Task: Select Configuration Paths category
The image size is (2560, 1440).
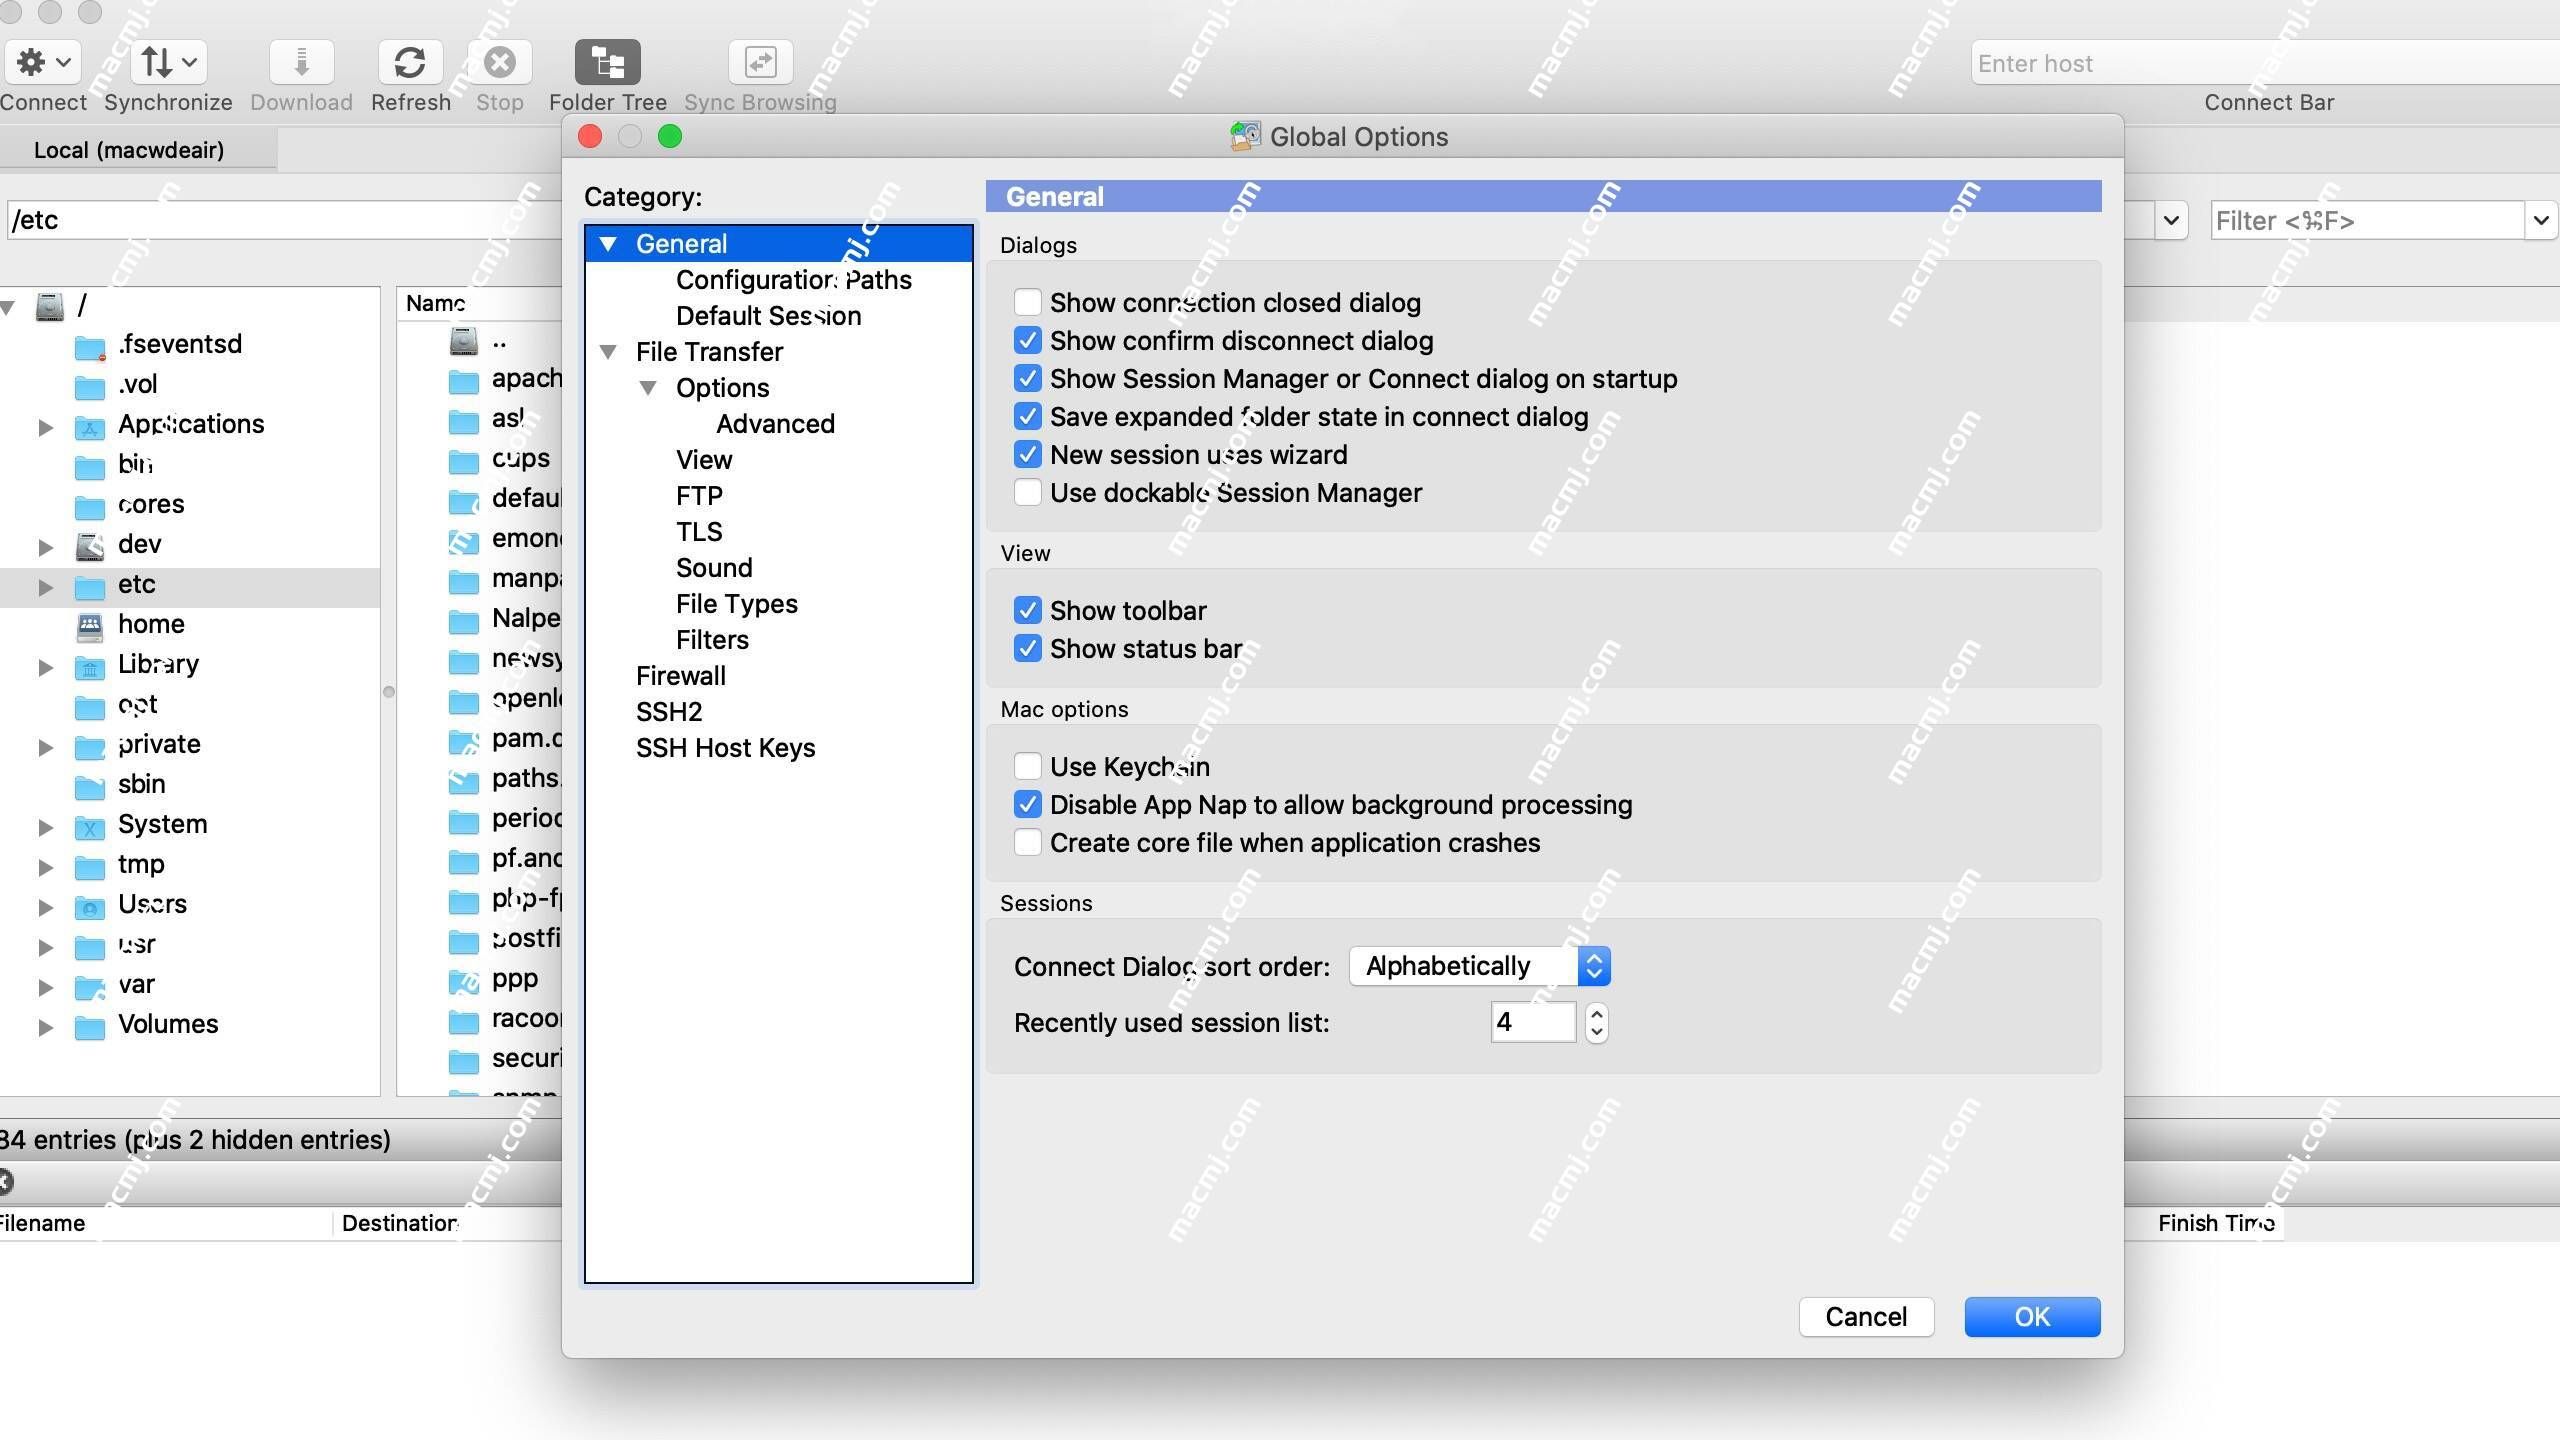Action: pyautogui.click(x=793, y=279)
